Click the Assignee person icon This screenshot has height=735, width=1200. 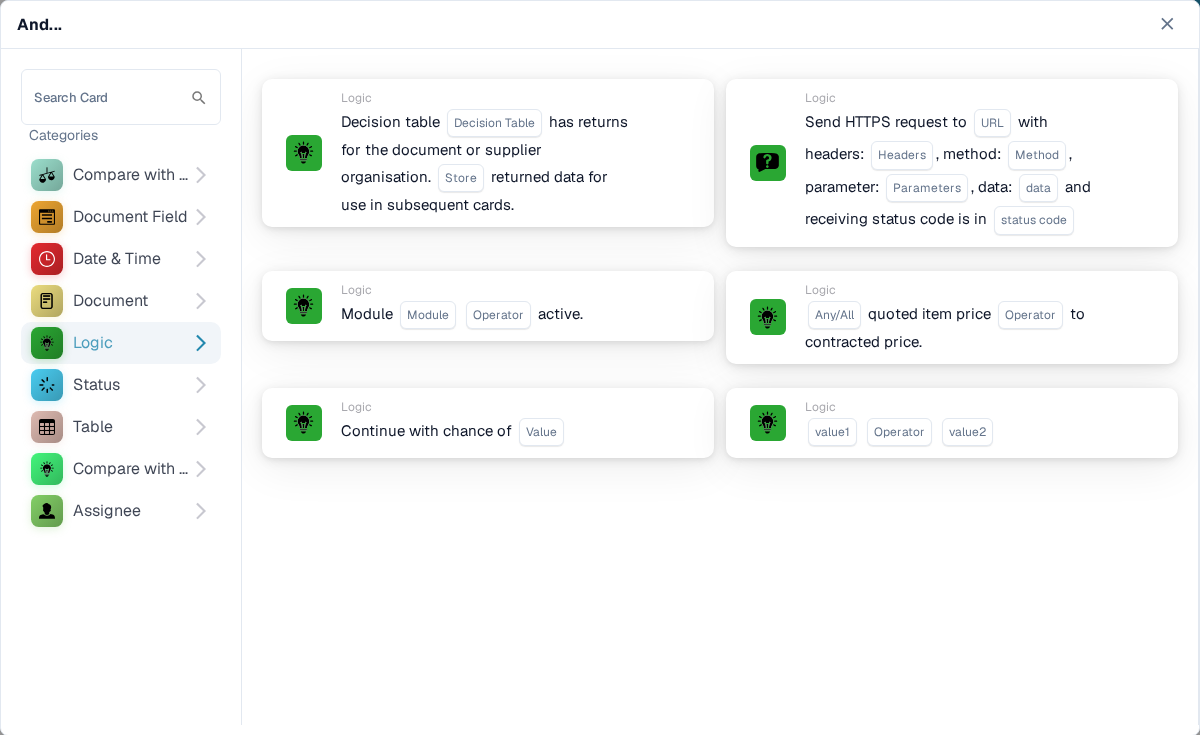(47, 511)
